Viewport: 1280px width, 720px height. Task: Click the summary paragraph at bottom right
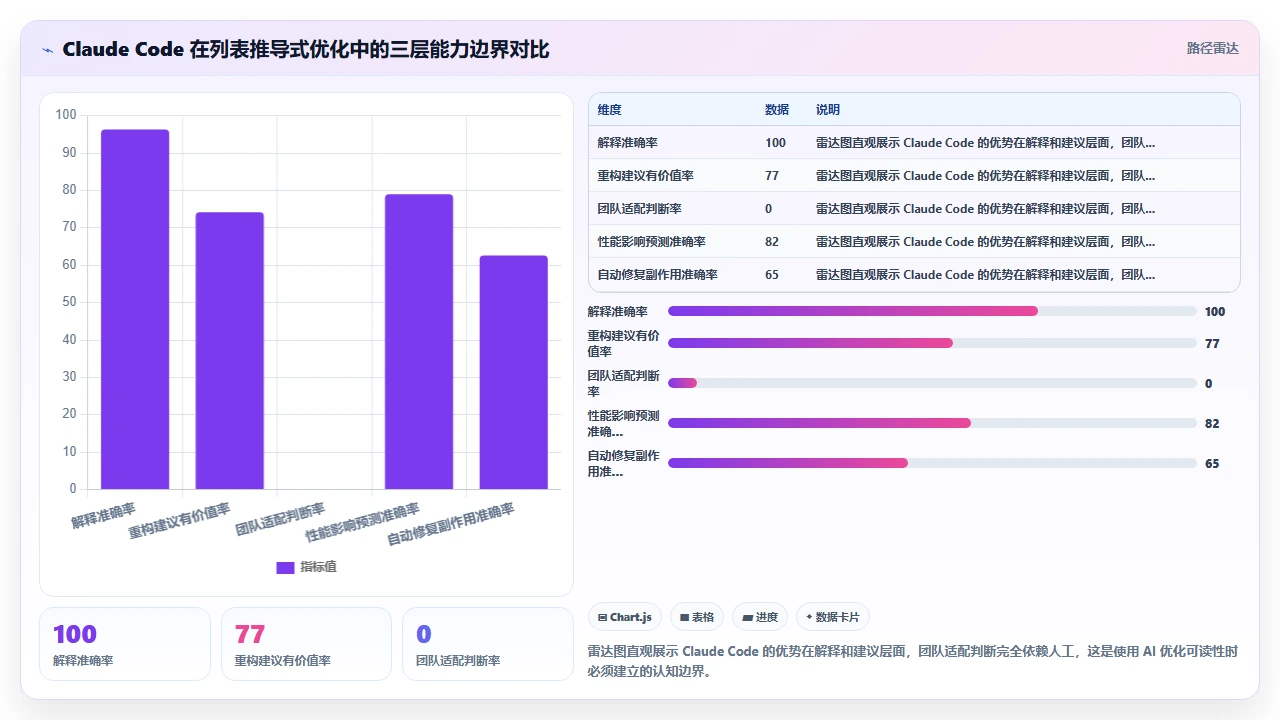coord(913,661)
